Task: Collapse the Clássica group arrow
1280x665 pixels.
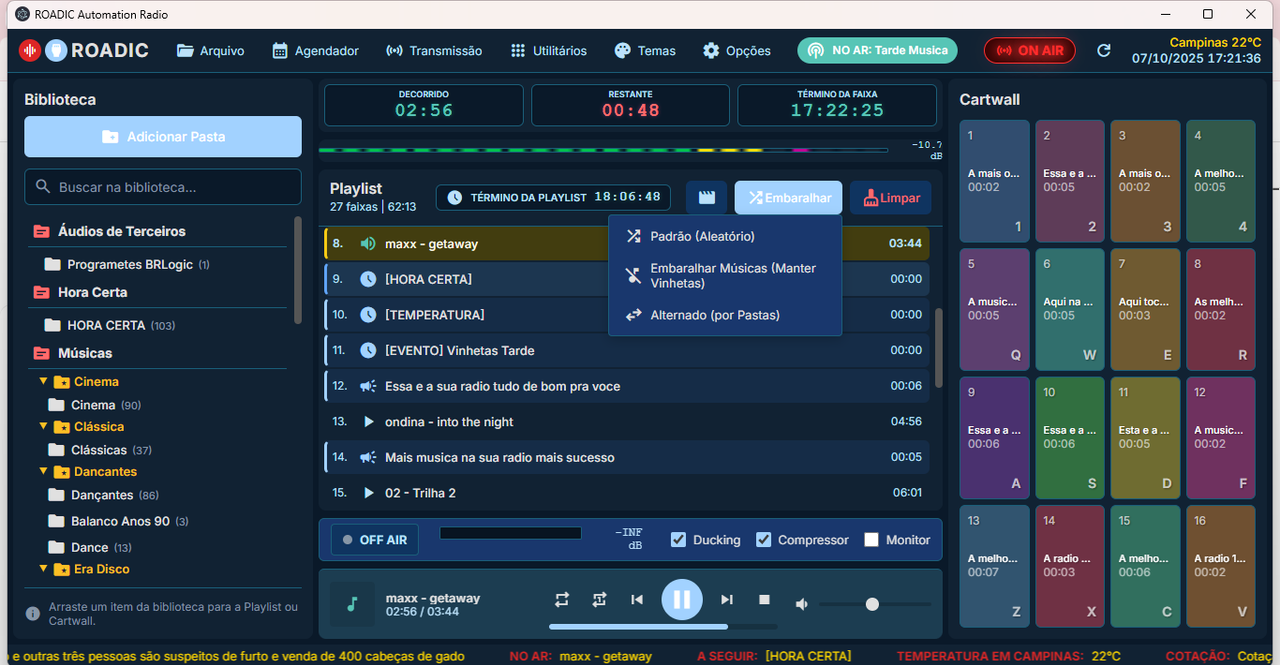Action: click(x=43, y=426)
